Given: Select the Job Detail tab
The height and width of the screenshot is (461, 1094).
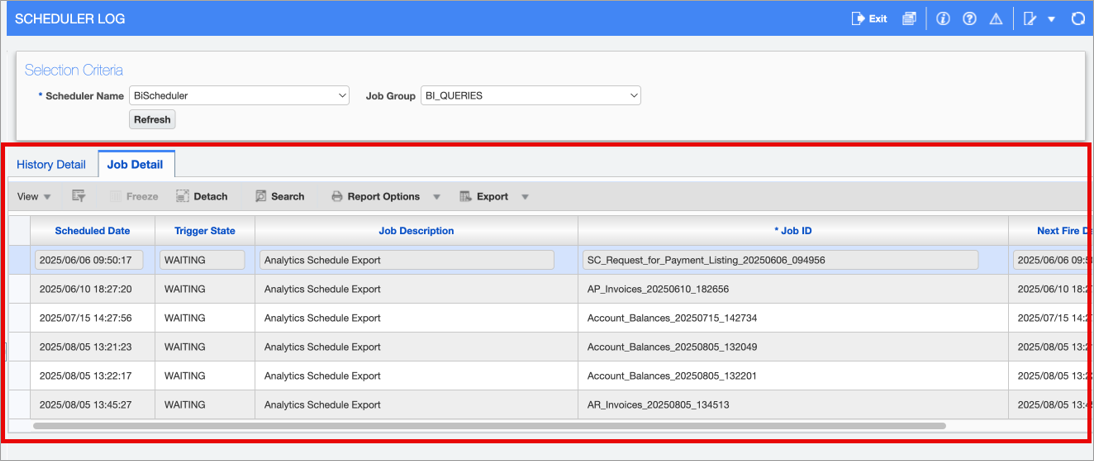Looking at the screenshot, I should (135, 165).
